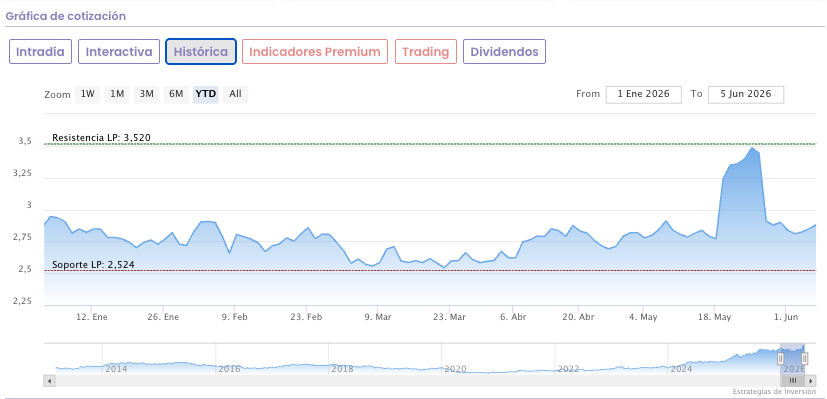Click the 2020 label in navigator
The image size is (827, 399).
455,369
